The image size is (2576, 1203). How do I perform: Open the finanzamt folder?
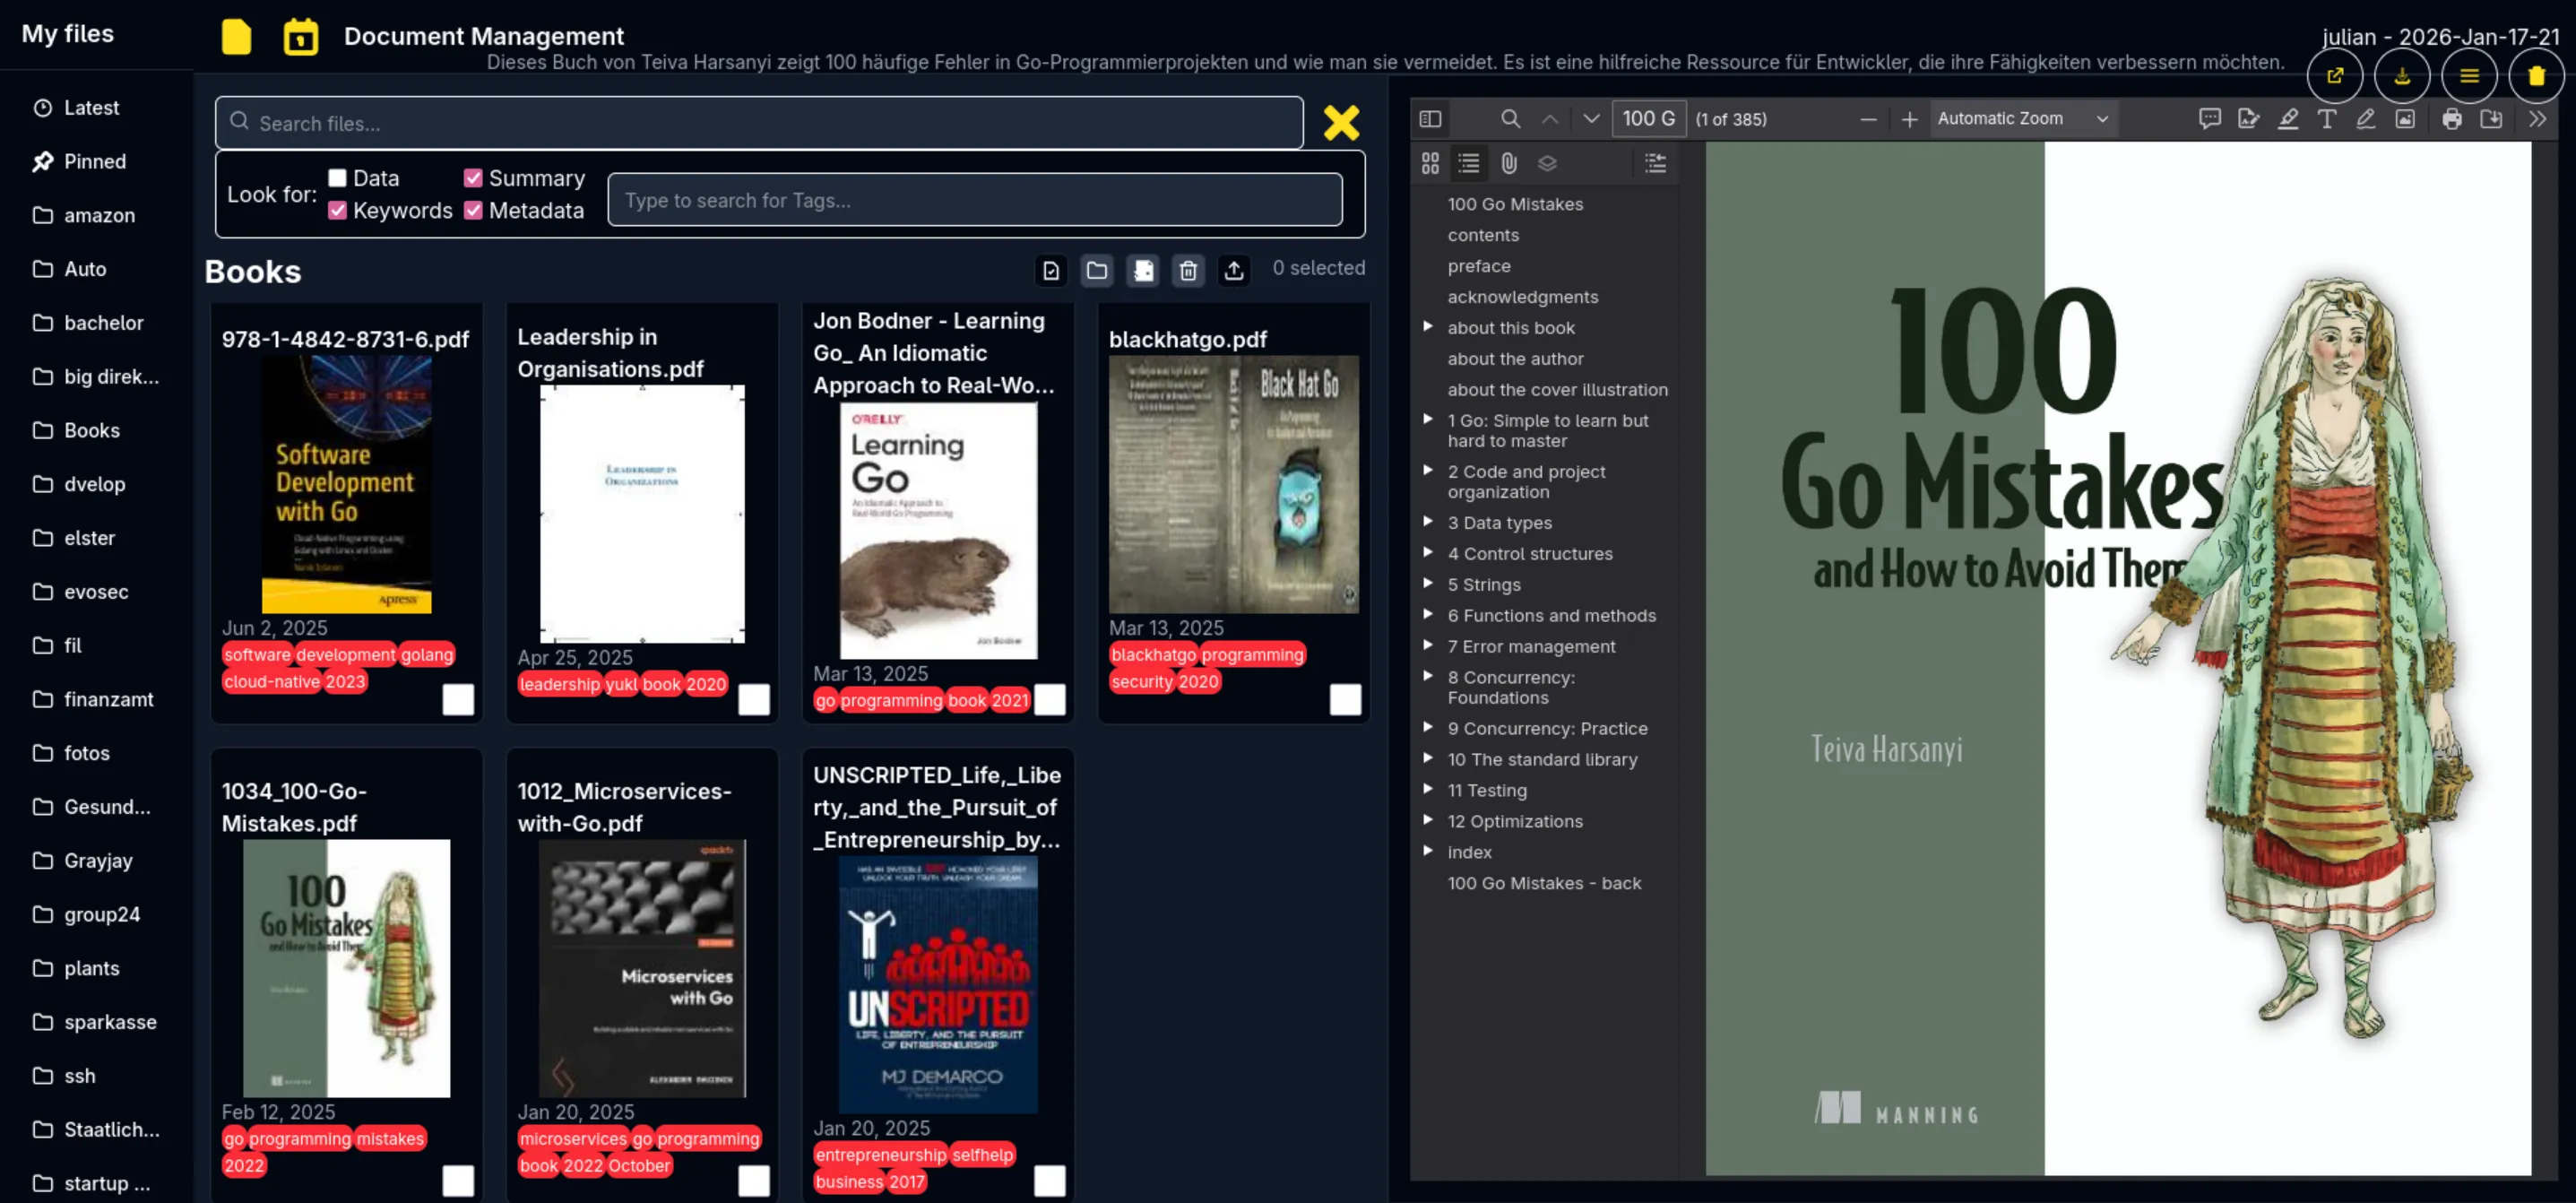(108, 699)
